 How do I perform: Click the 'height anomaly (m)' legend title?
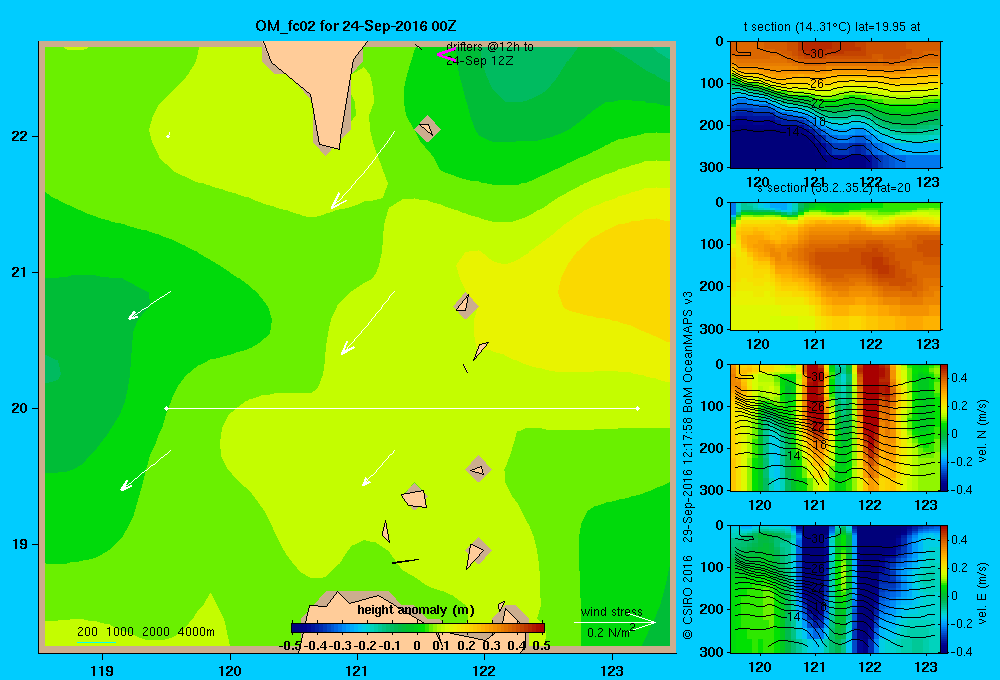(x=416, y=610)
